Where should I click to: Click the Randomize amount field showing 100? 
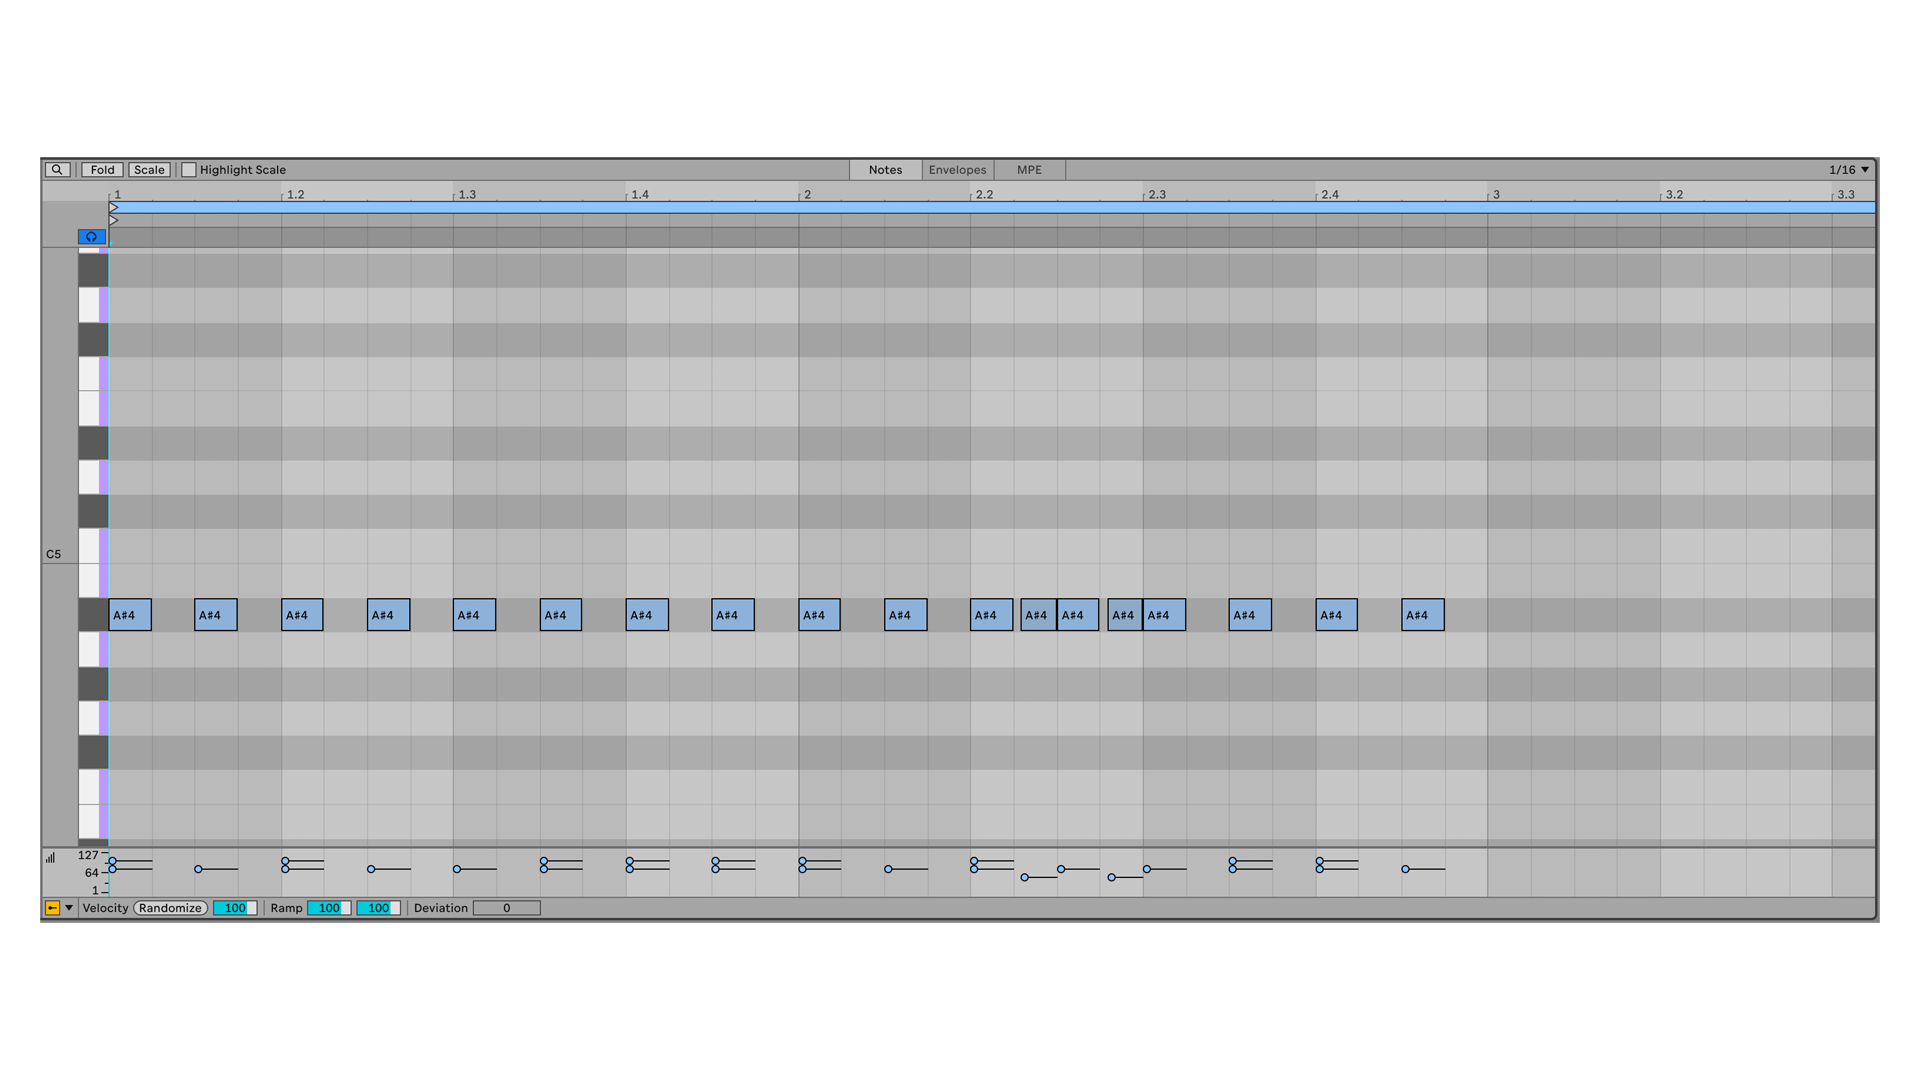tap(235, 908)
